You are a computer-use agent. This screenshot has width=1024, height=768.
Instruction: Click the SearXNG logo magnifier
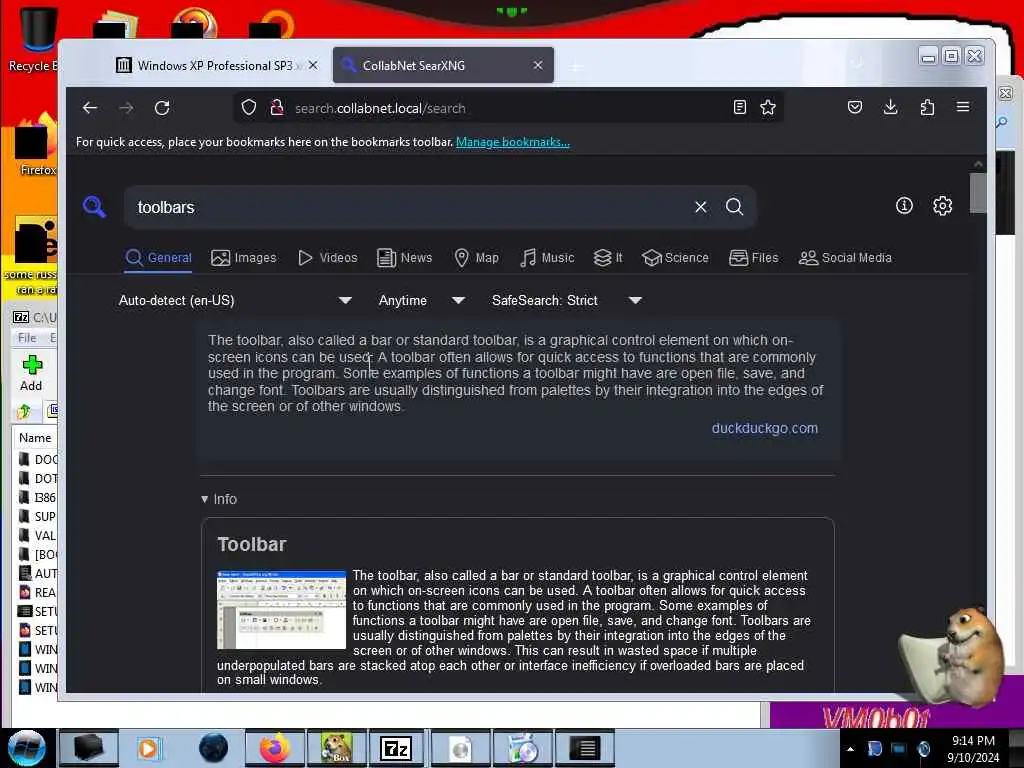[95, 207]
